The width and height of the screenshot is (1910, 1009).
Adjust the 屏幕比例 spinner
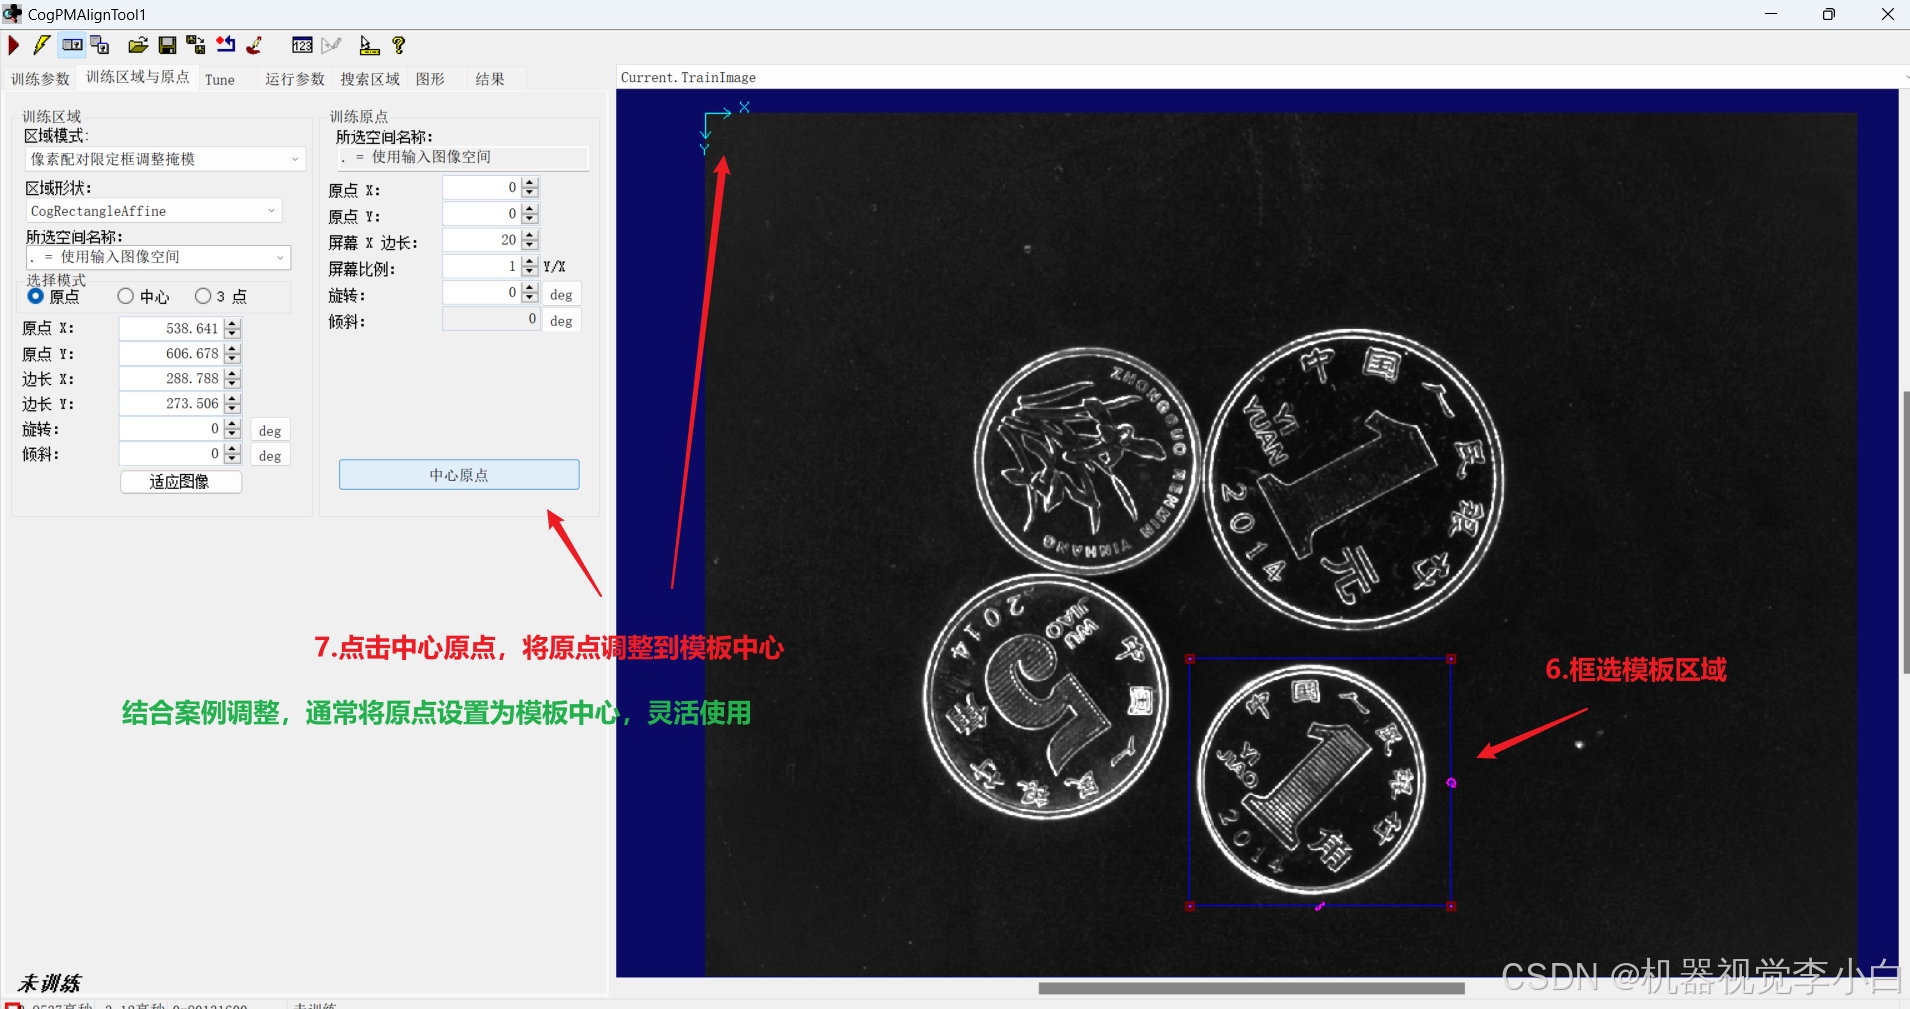tap(530, 266)
